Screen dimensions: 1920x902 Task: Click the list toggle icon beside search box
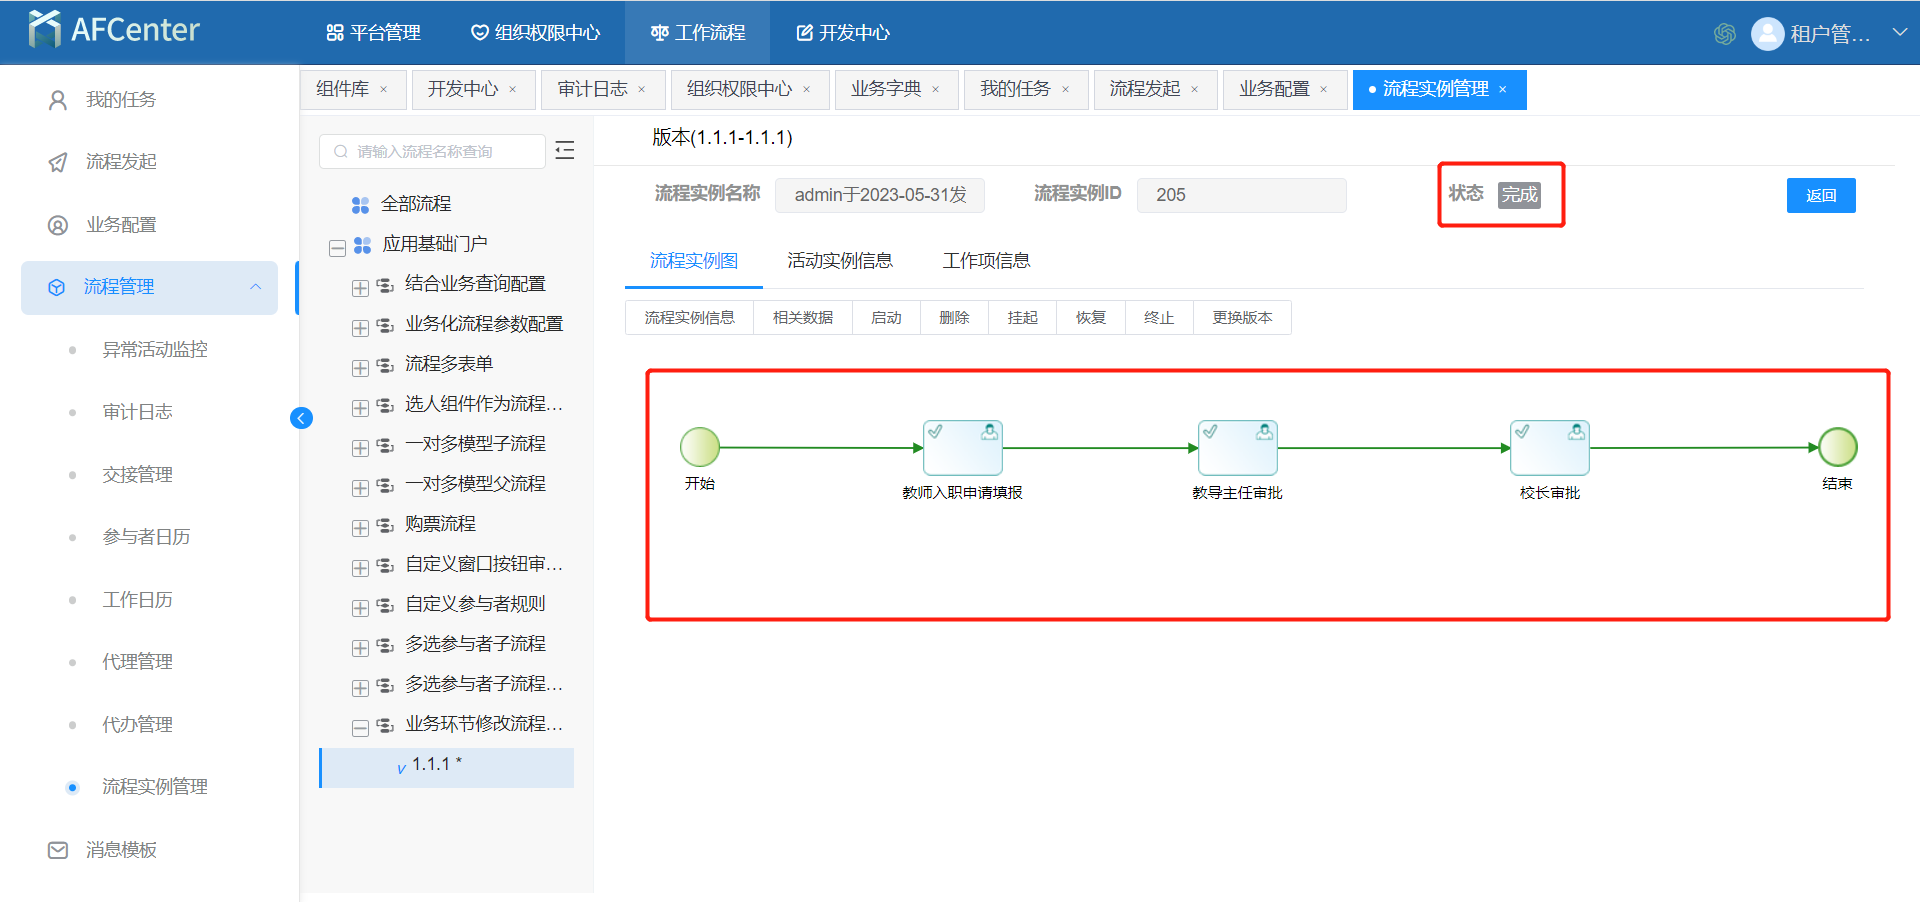565,151
